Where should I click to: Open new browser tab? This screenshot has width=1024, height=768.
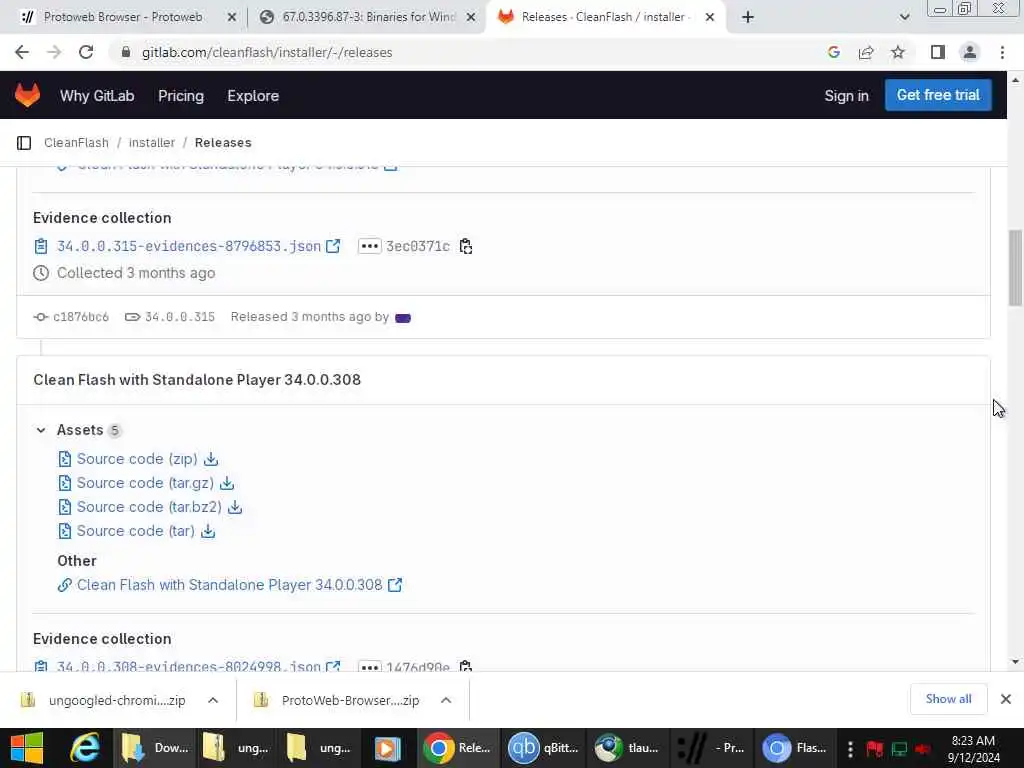[748, 17]
